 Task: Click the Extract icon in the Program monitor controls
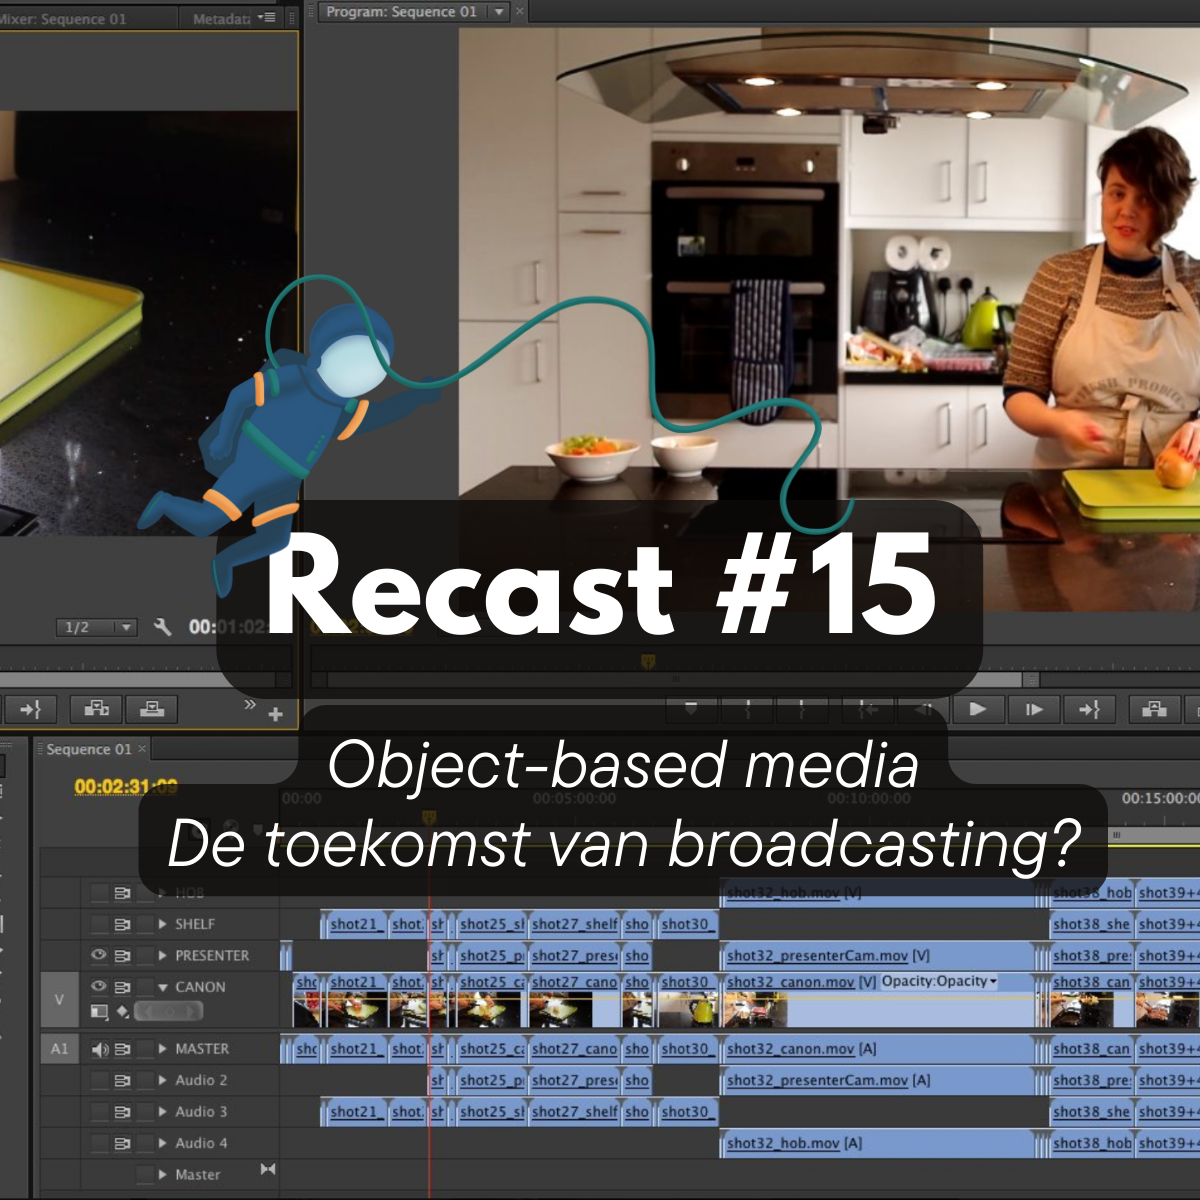point(1196,710)
